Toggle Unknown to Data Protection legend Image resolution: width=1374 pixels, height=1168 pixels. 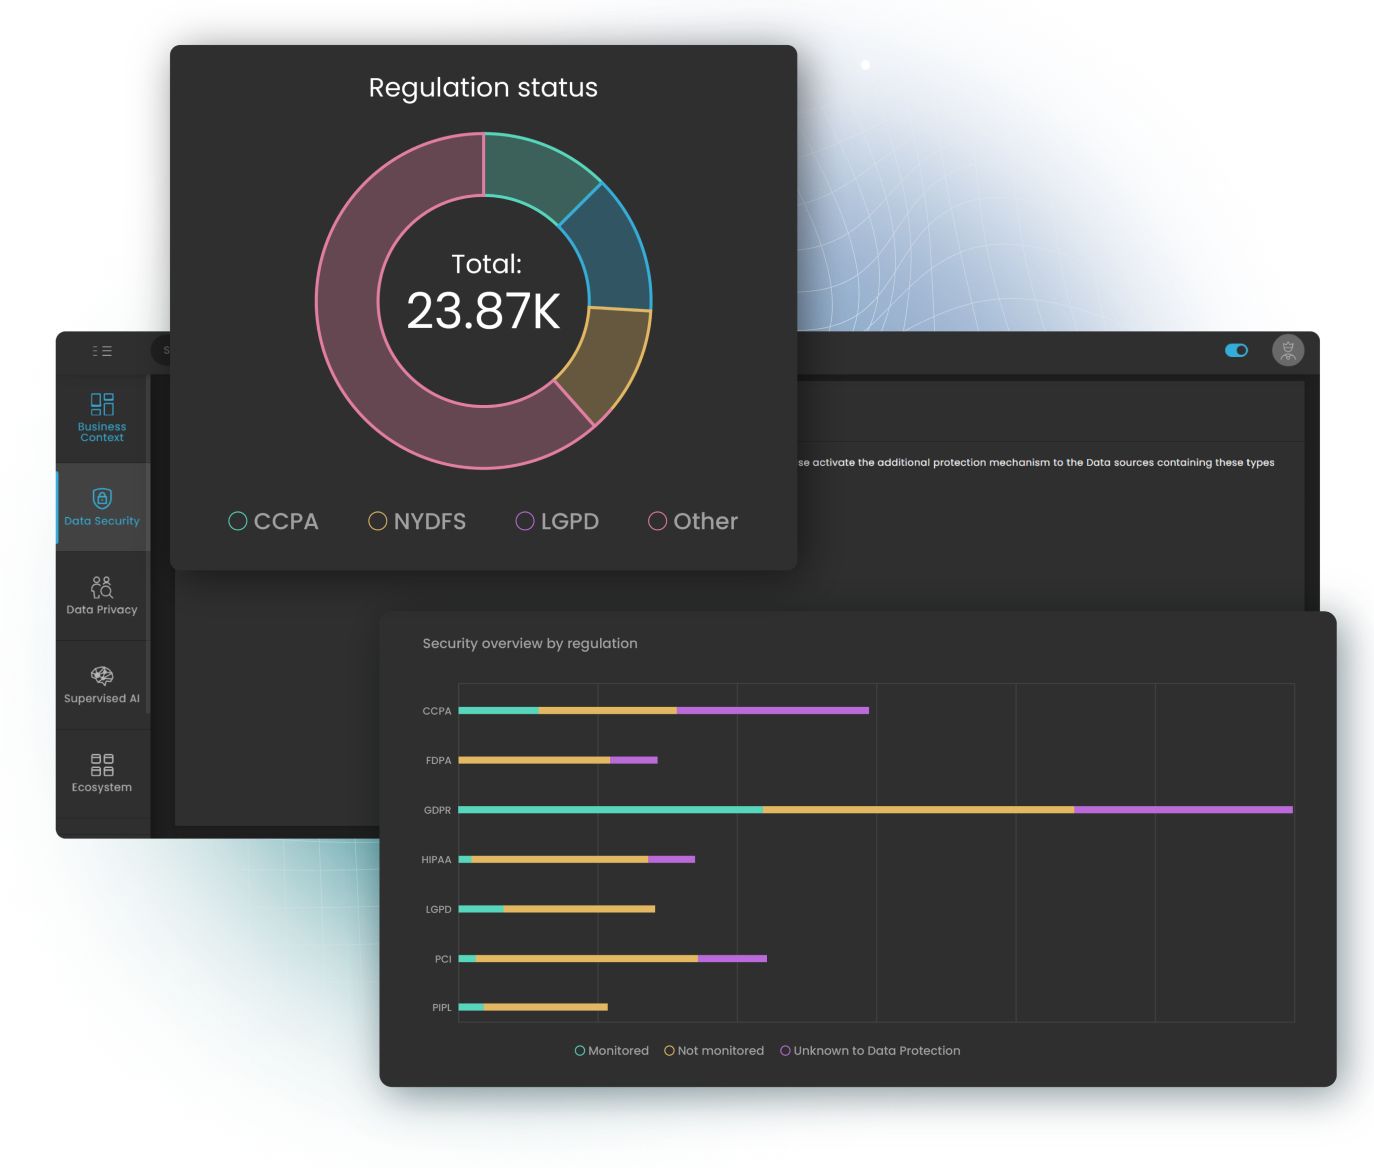870,1050
